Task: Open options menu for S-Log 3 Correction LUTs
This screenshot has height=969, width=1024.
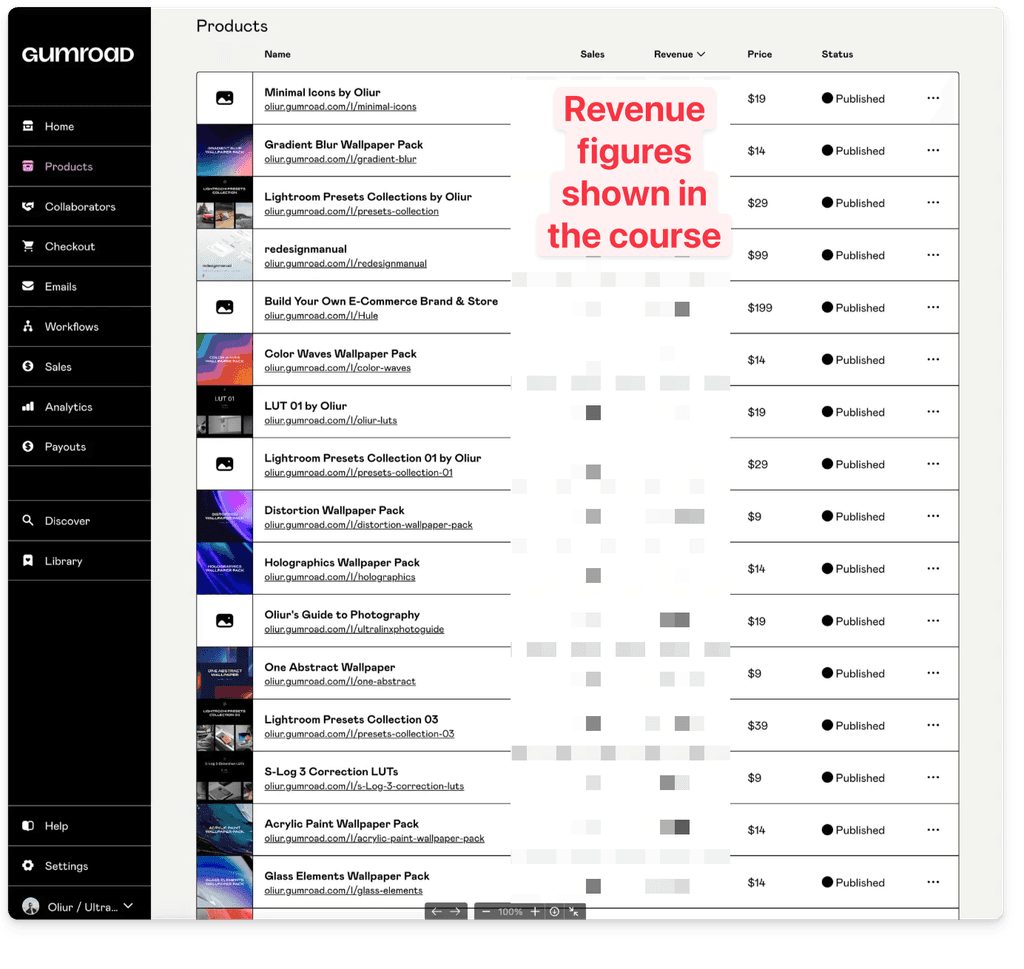Action: 933,777
